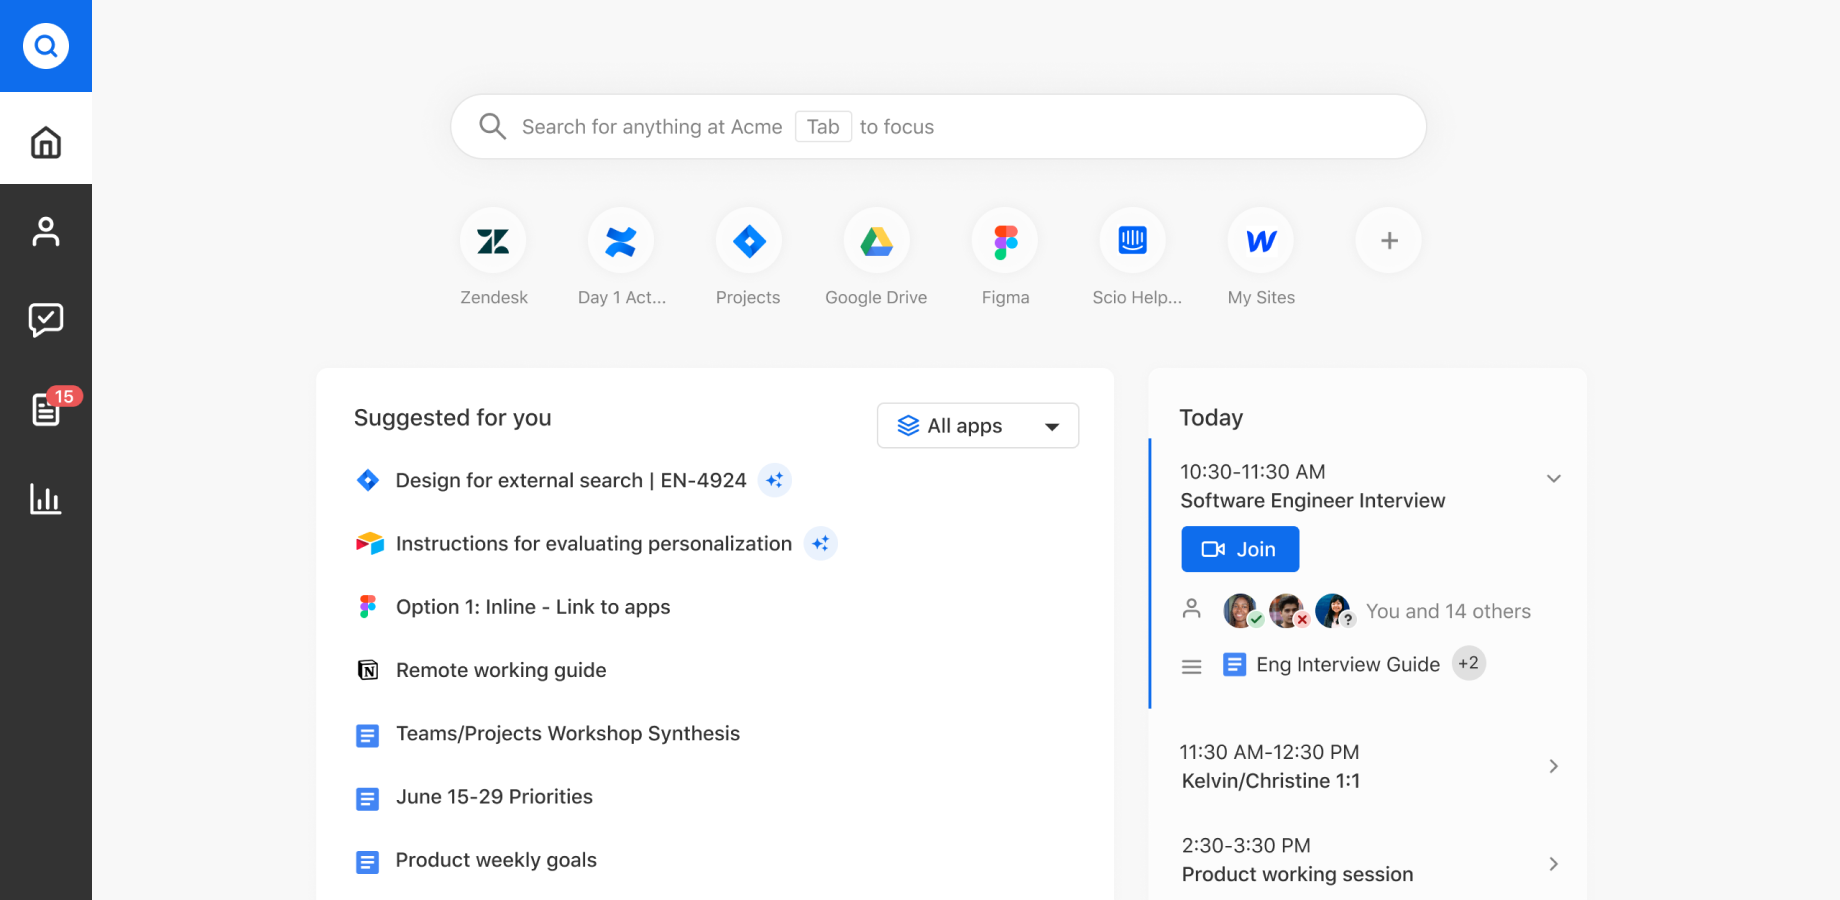
Task: Open Design for external search | EN-4924
Action: (x=571, y=481)
